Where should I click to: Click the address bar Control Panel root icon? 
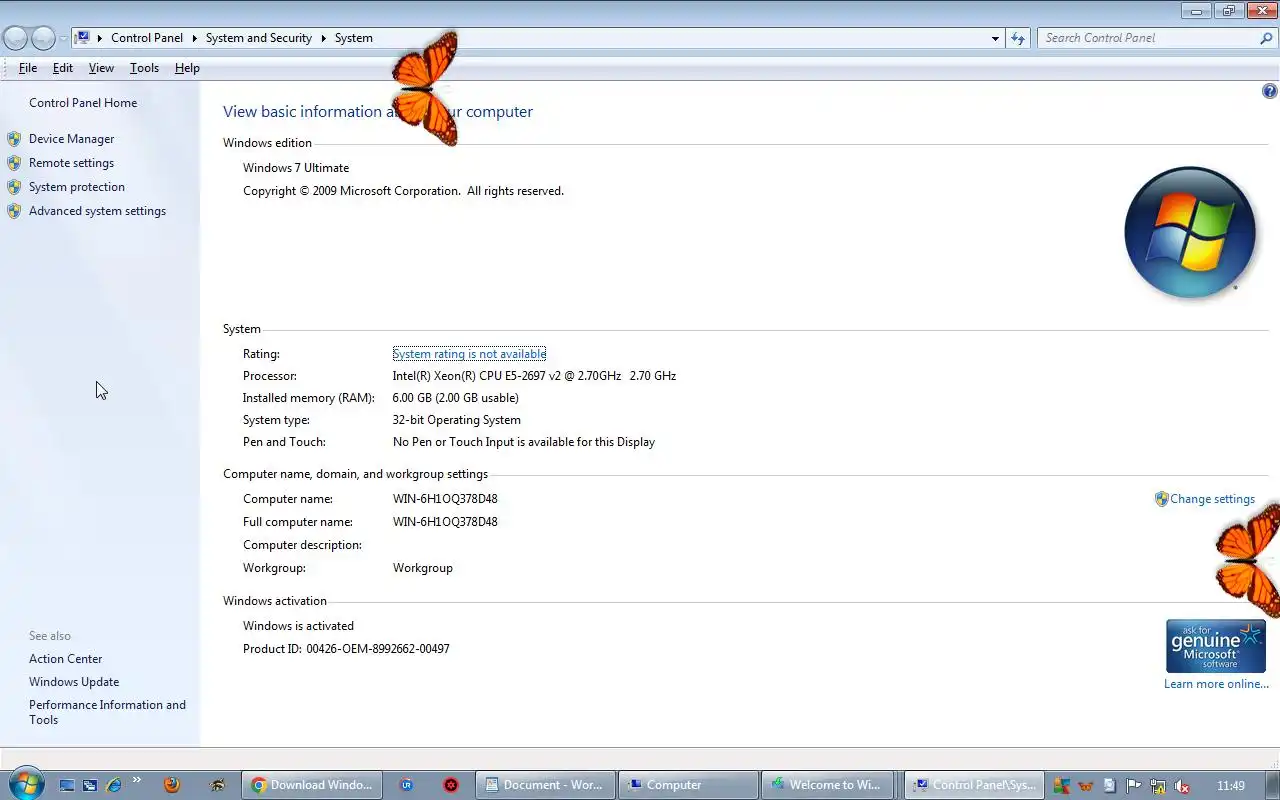click(x=83, y=38)
